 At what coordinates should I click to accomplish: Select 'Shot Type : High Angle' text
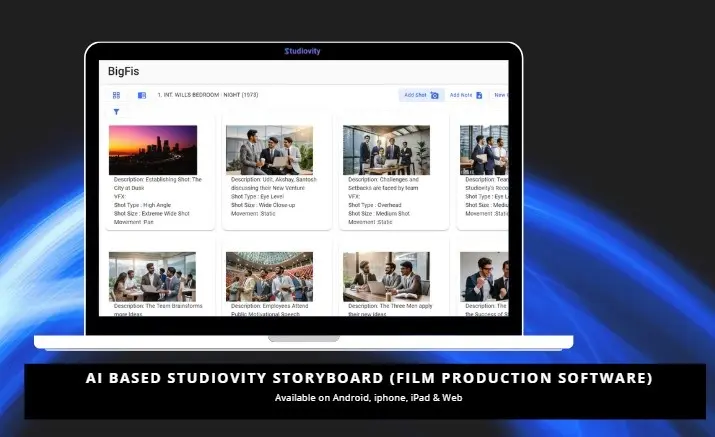tap(142, 205)
